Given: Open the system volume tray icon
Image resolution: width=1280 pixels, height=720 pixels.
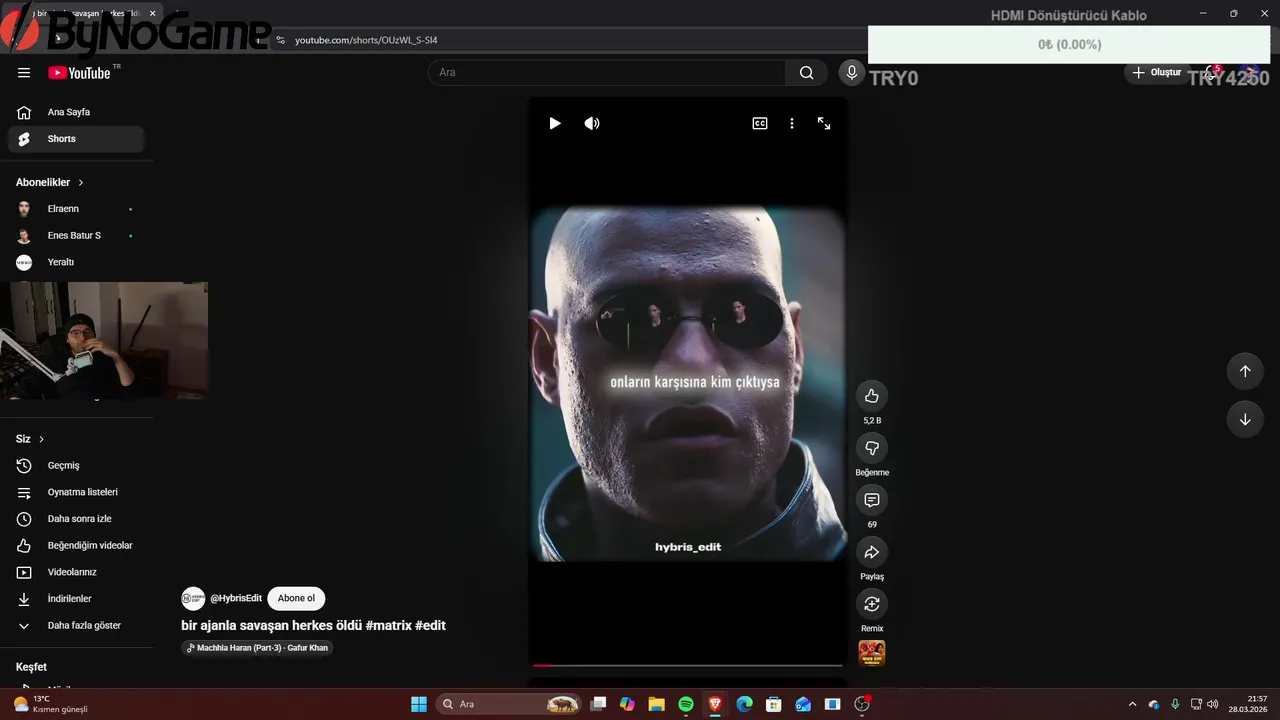Looking at the screenshot, I should [x=1212, y=704].
